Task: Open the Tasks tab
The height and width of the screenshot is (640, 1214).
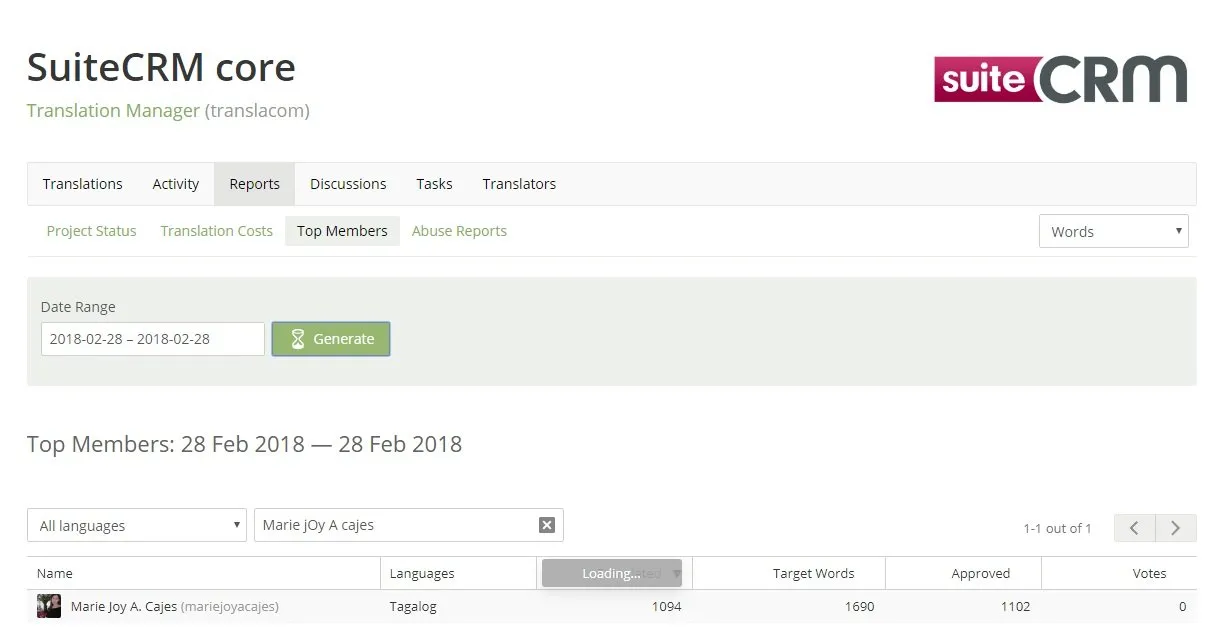Action: point(434,184)
